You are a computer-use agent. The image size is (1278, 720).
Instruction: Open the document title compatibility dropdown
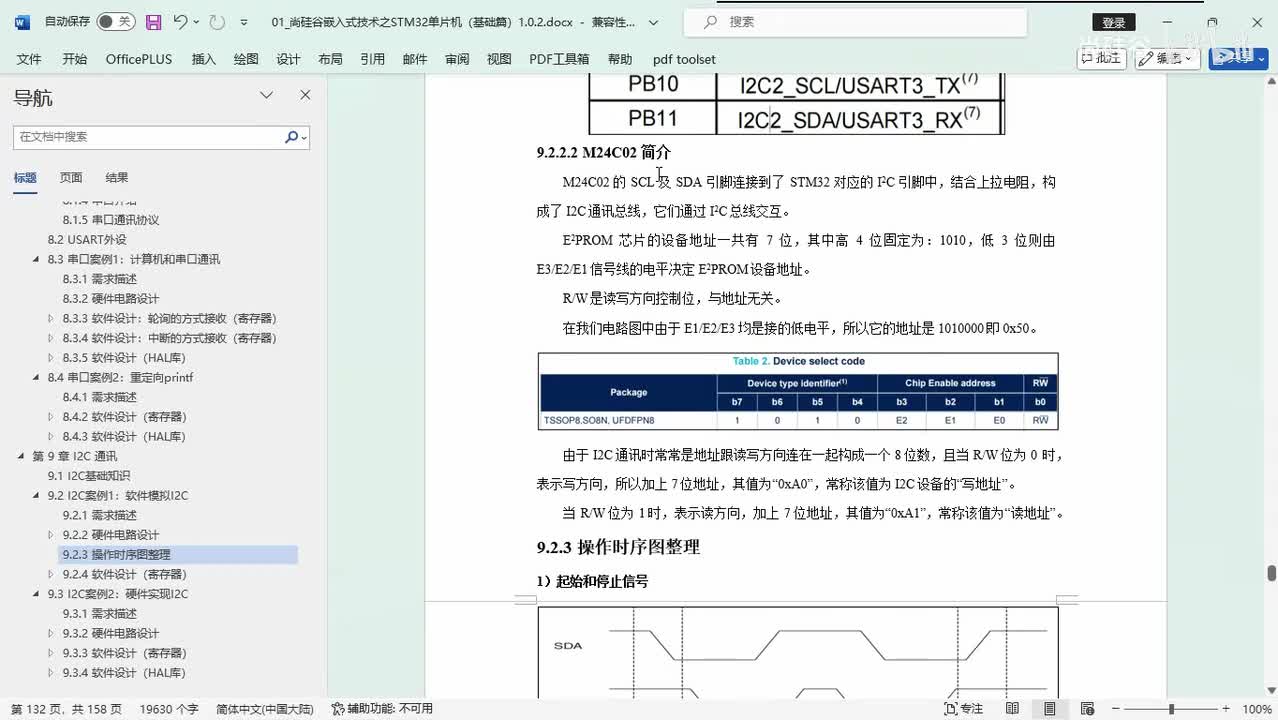click(x=653, y=22)
